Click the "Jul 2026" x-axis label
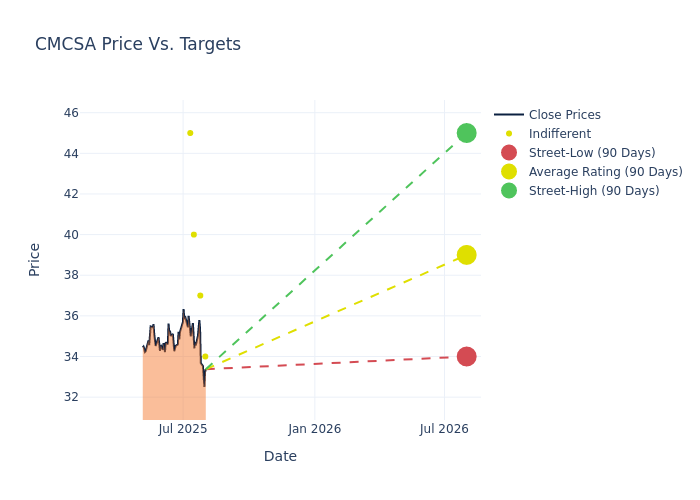700x500 pixels. pos(444,429)
